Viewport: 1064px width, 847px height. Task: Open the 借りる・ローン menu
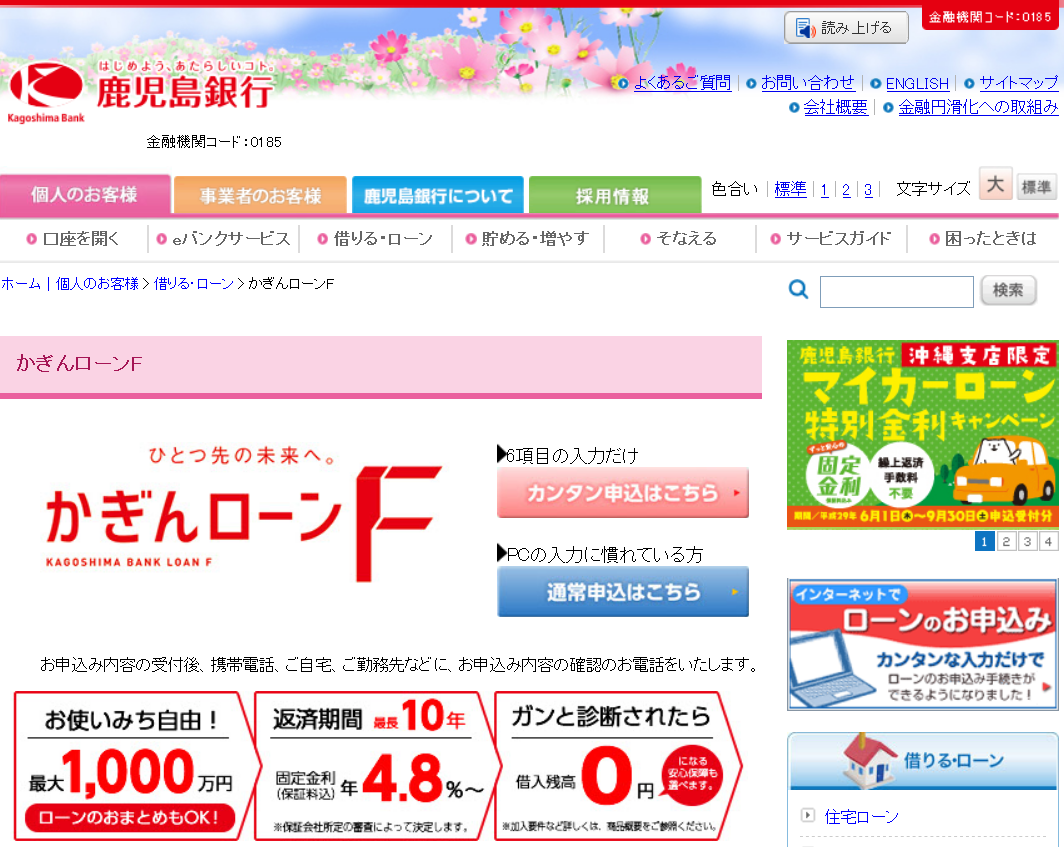[x=375, y=238]
